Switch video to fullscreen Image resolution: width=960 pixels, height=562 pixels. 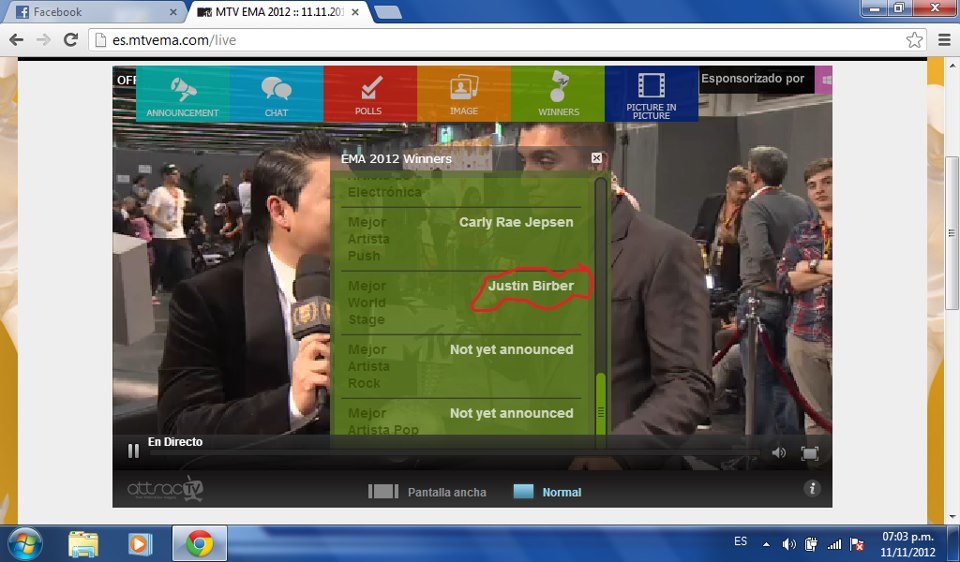click(810, 453)
